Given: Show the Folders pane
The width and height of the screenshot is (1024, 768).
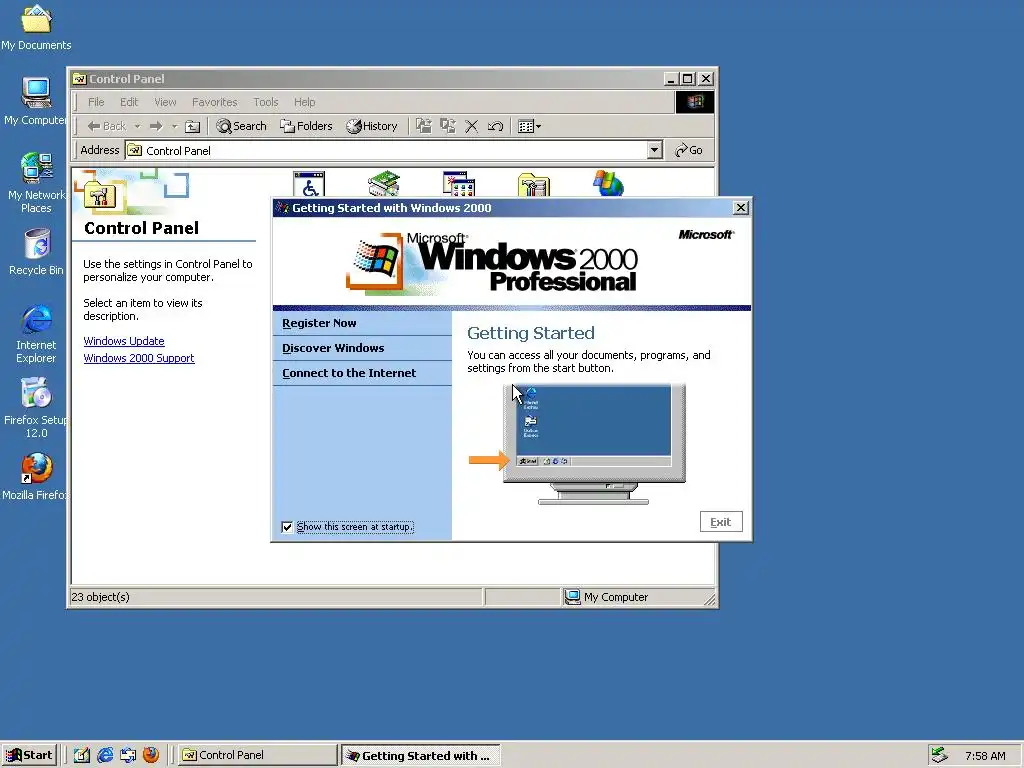Looking at the screenshot, I should (306, 126).
